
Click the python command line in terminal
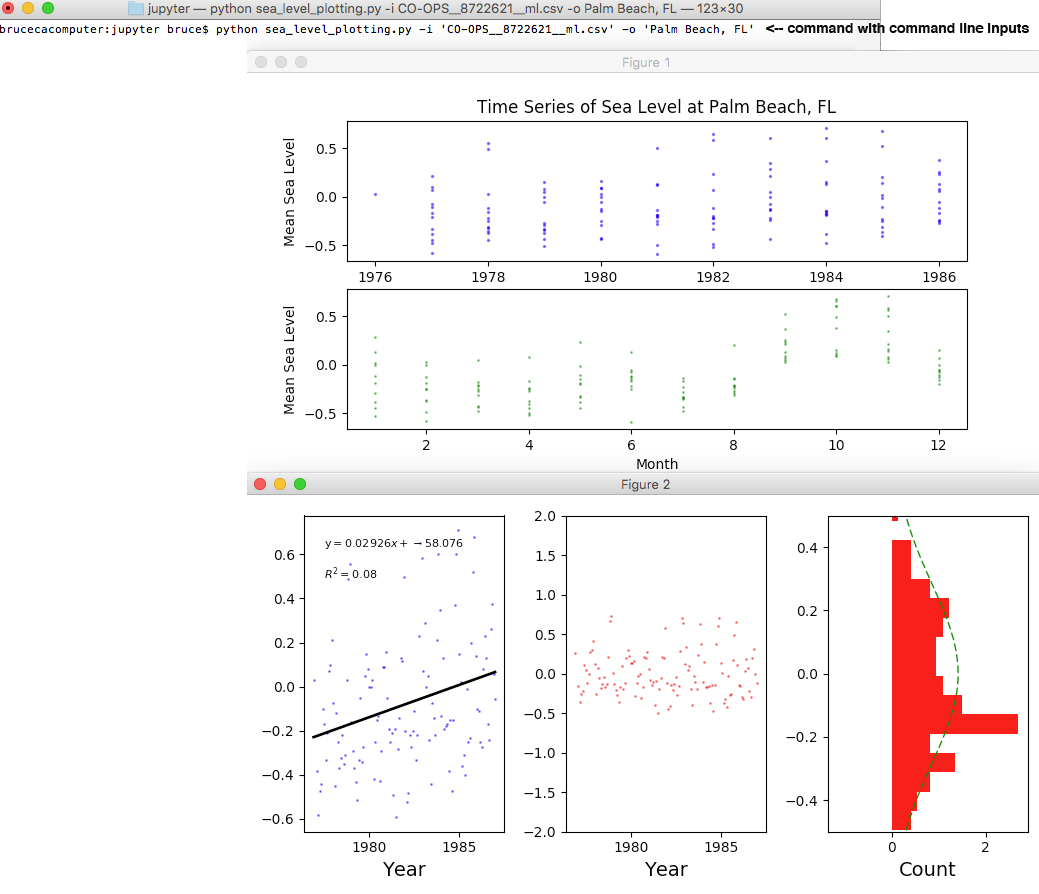380,29
